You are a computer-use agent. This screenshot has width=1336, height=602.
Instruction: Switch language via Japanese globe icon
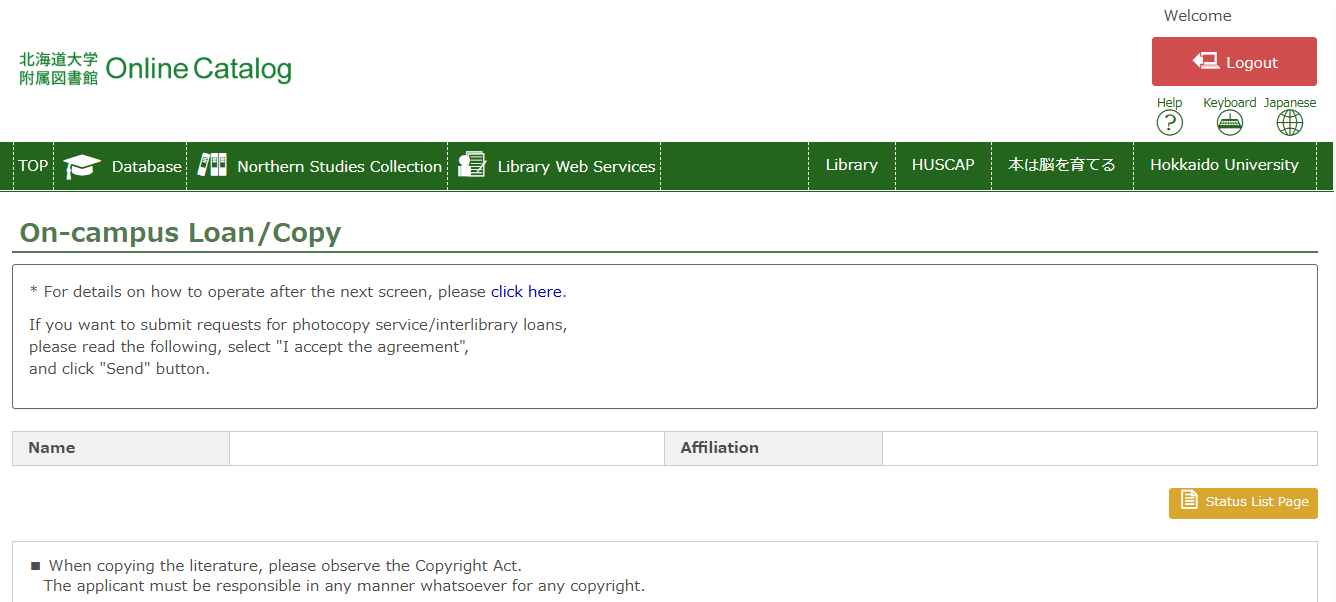1290,122
